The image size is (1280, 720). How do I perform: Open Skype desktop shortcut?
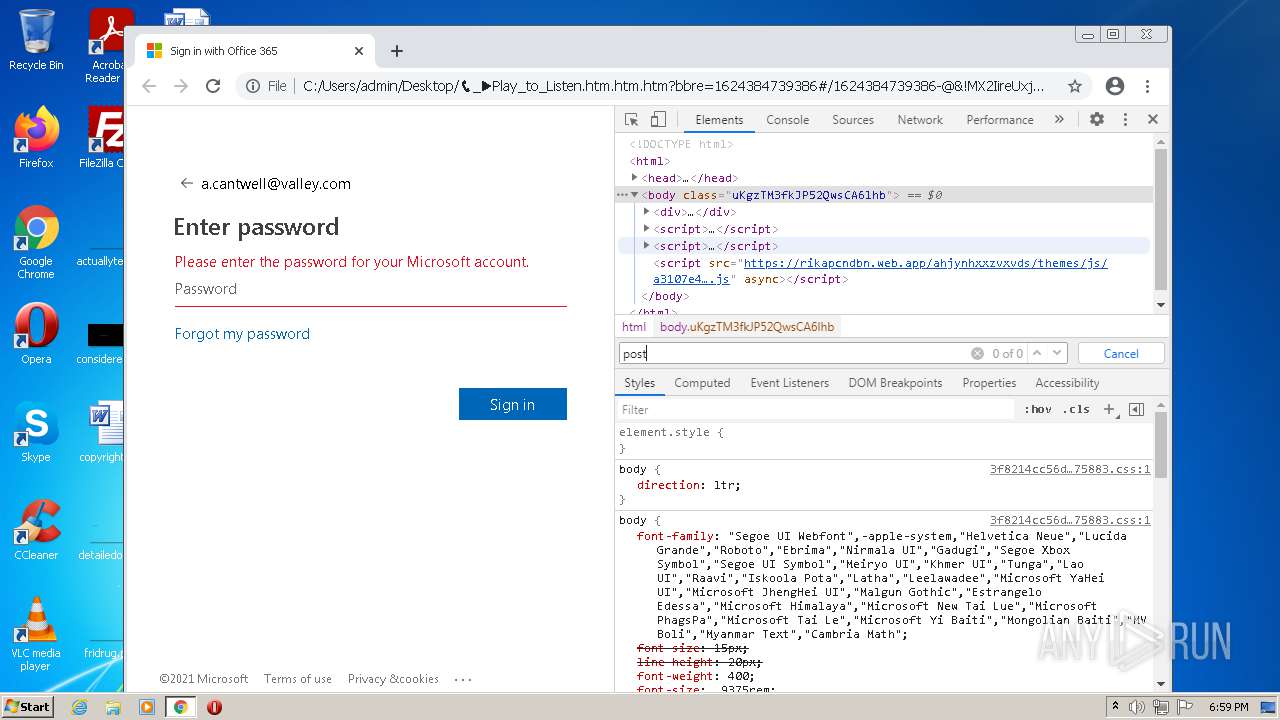(x=36, y=431)
